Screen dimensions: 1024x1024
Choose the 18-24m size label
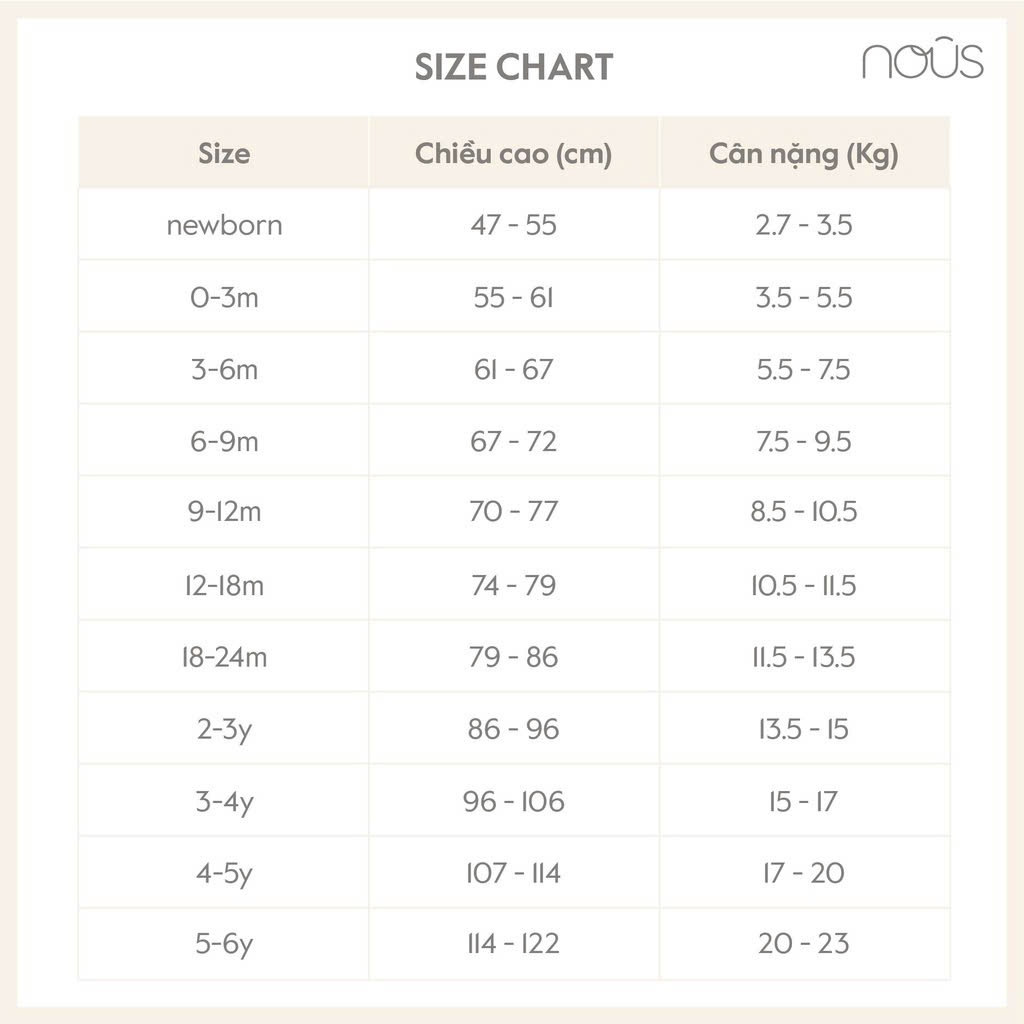(224, 657)
